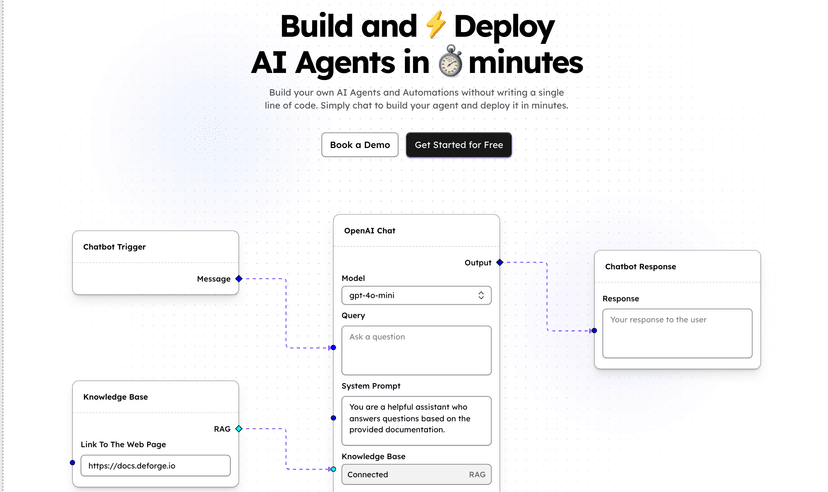Image resolution: width=828 pixels, height=492 pixels.
Task: Select the Chatbot Trigger node title
Action: [x=114, y=246]
